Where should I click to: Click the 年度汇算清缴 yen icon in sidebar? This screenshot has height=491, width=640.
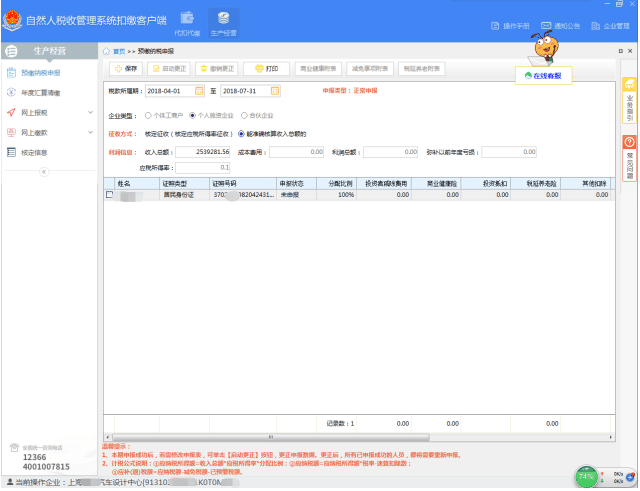click(11, 93)
